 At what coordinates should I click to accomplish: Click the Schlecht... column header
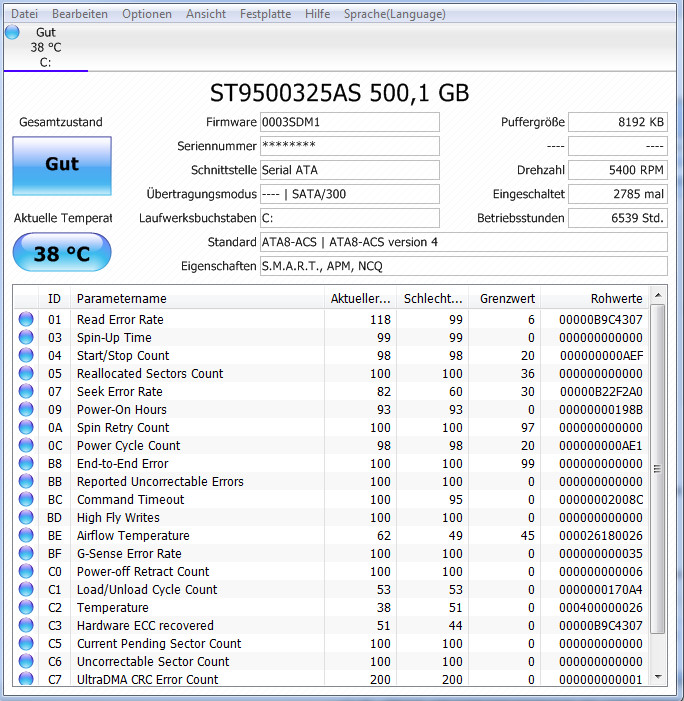[x=432, y=298]
